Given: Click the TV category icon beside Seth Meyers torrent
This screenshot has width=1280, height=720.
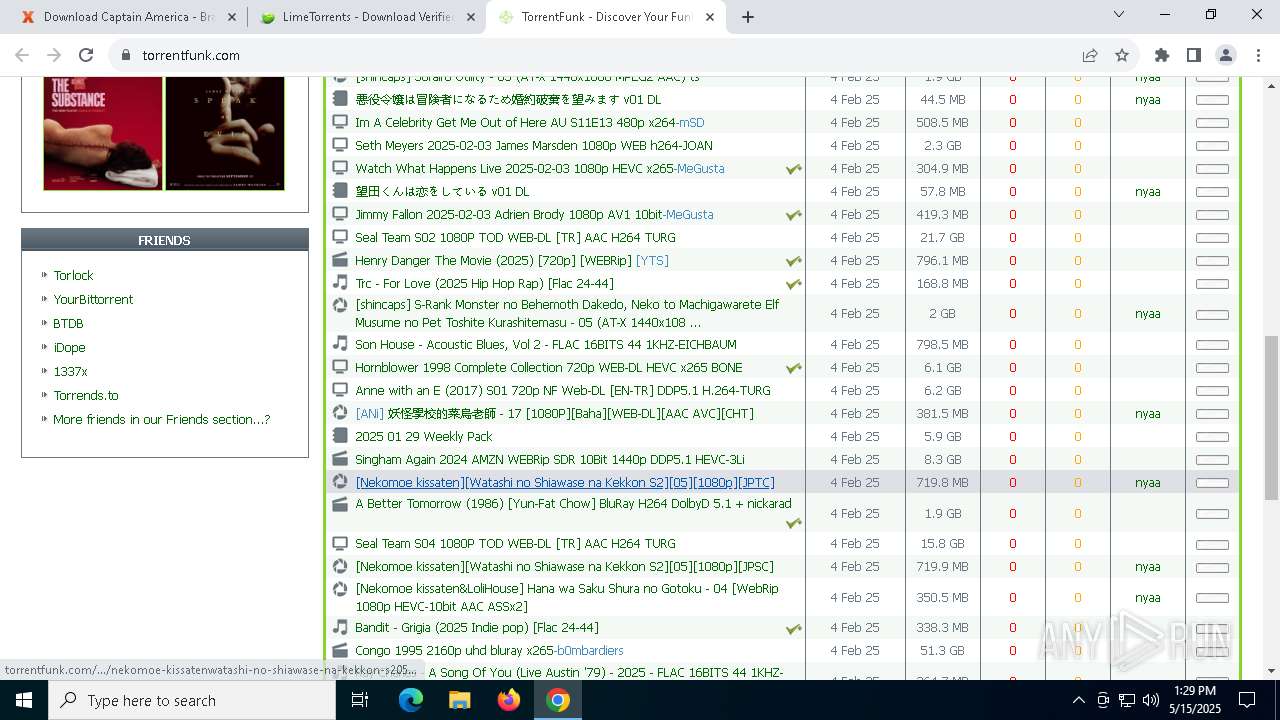Looking at the screenshot, I should [340, 145].
